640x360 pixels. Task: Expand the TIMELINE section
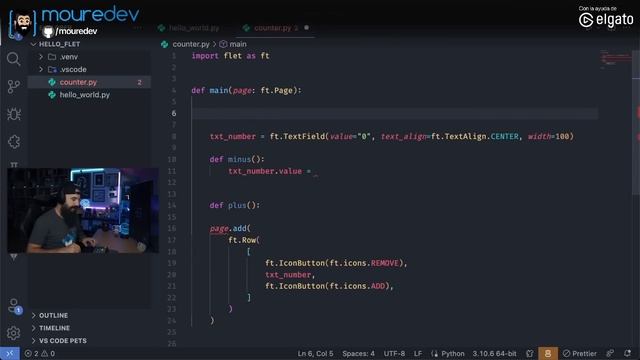54,328
